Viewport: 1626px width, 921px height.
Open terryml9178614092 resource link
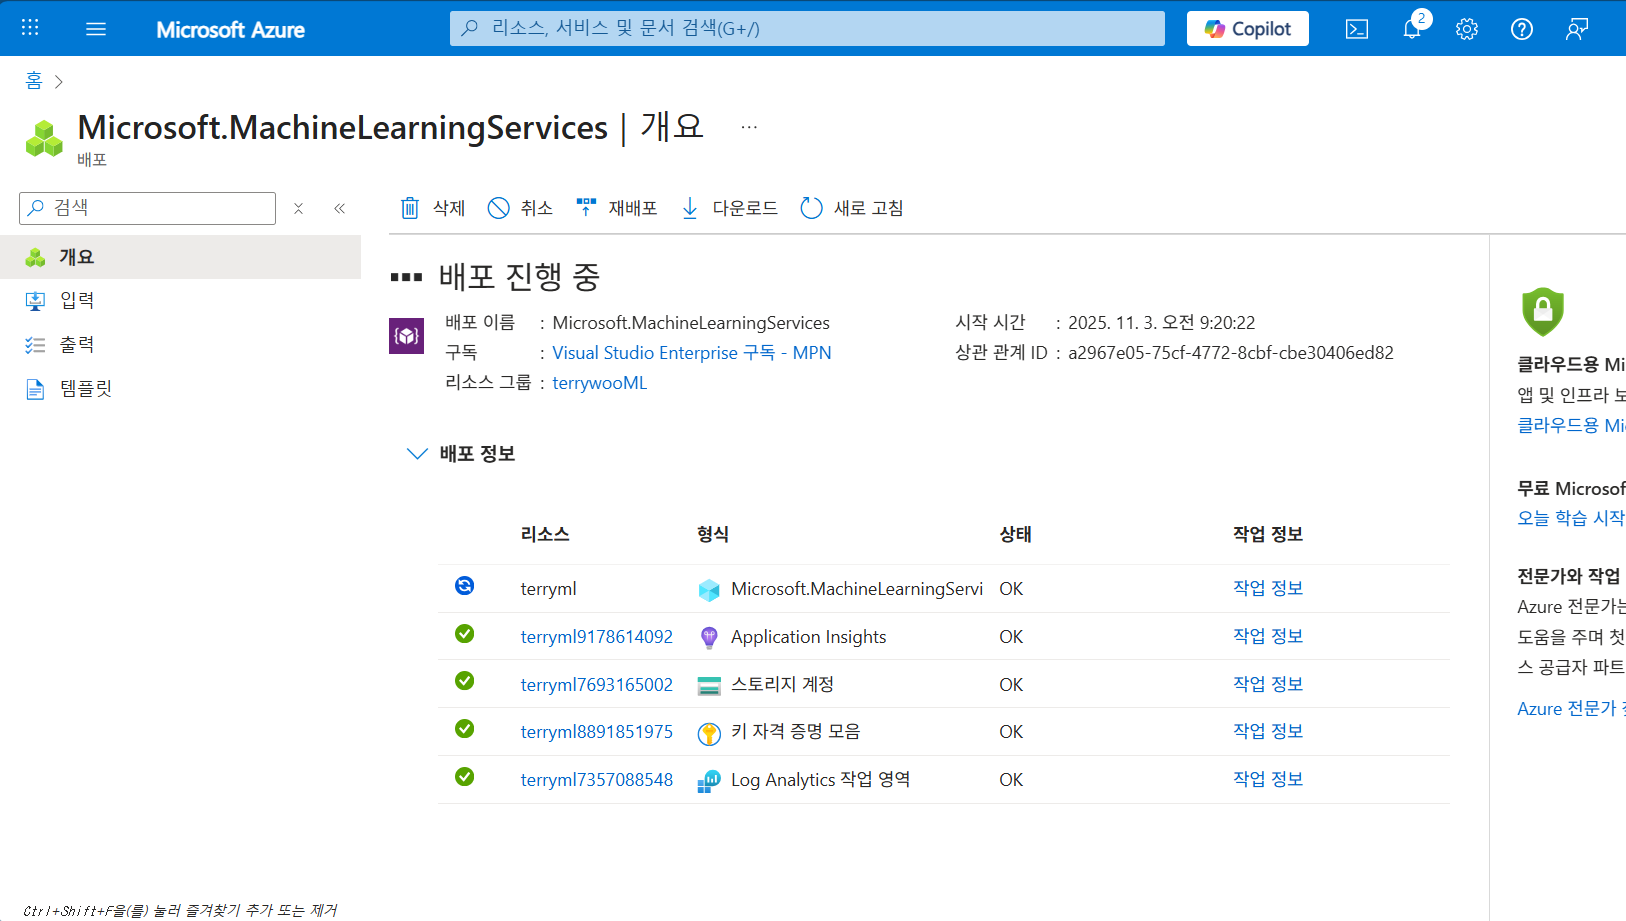pyautogui.click(x=597, y=637)
